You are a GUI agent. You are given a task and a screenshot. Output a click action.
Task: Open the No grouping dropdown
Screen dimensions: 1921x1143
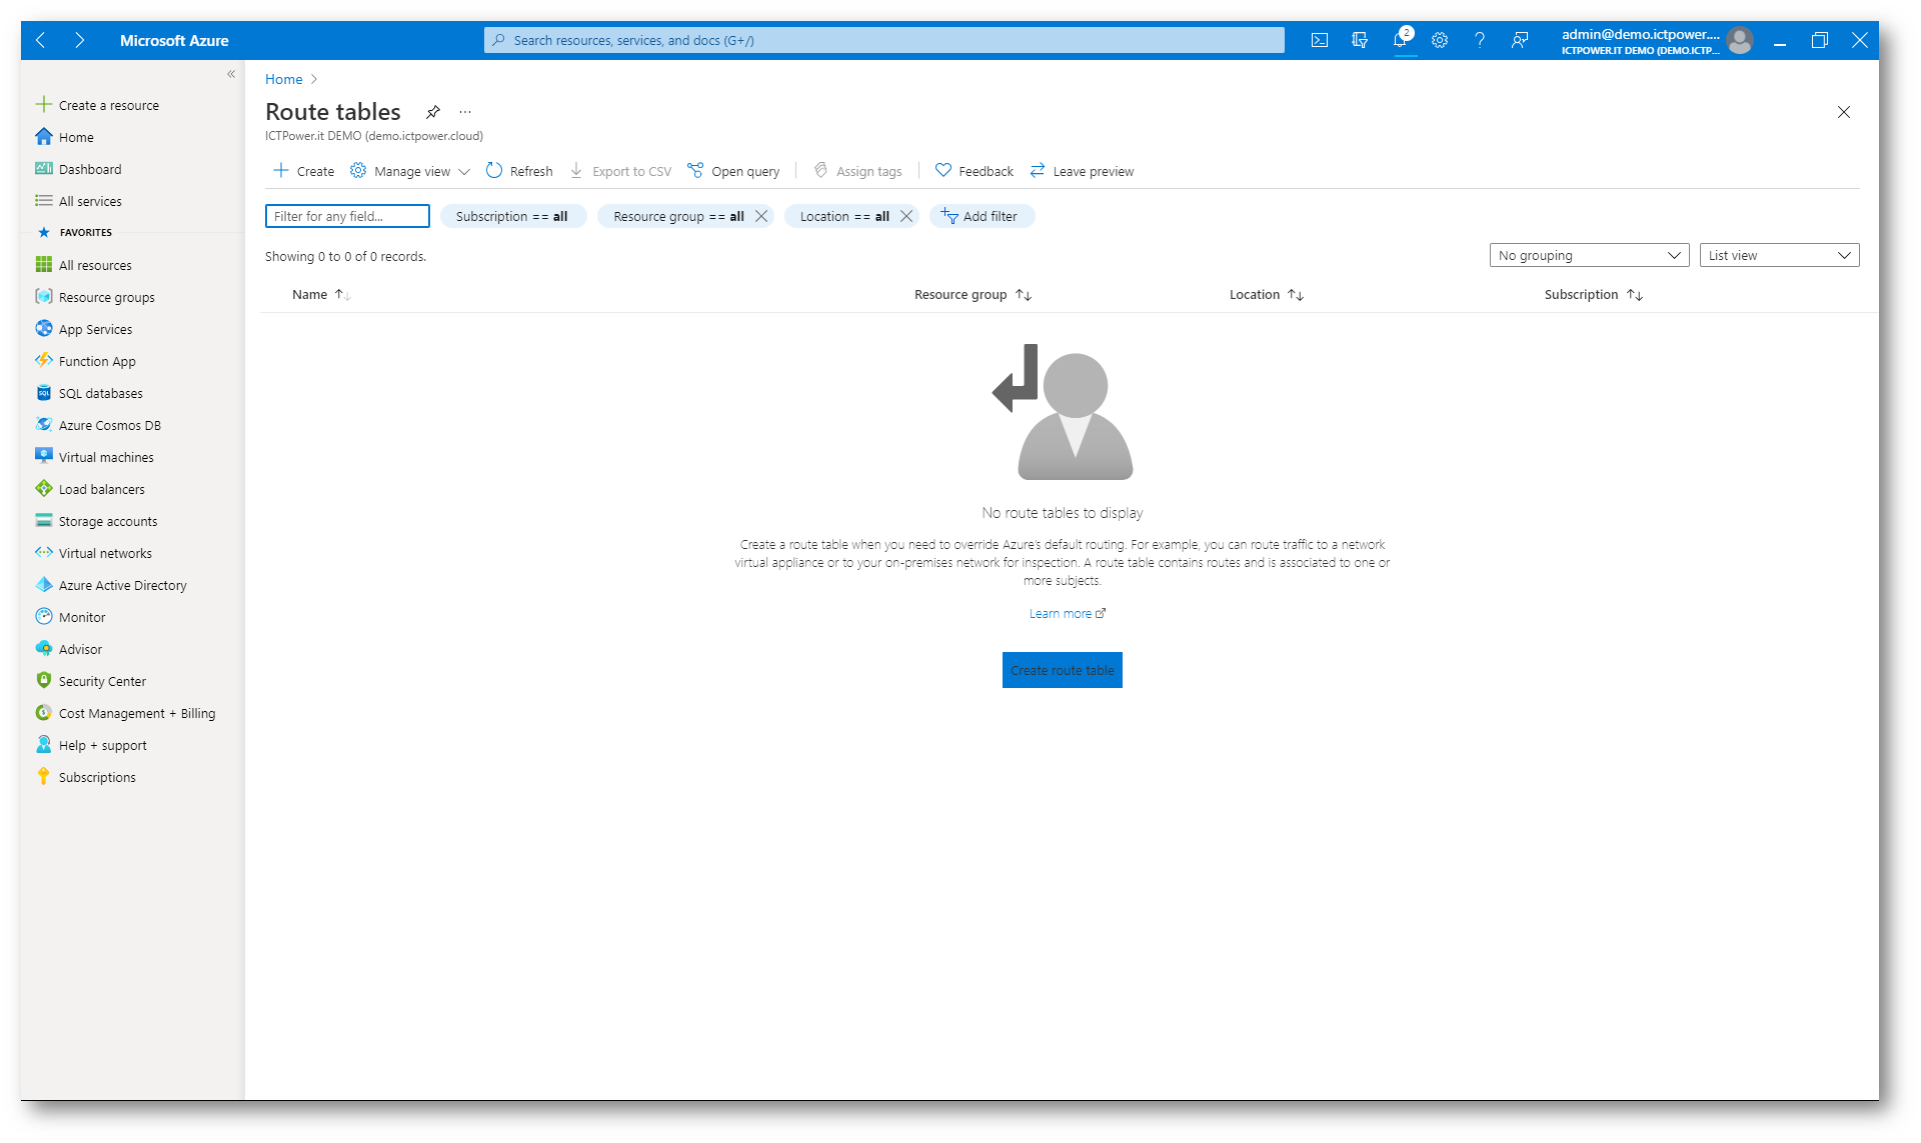pos(1589,255)
